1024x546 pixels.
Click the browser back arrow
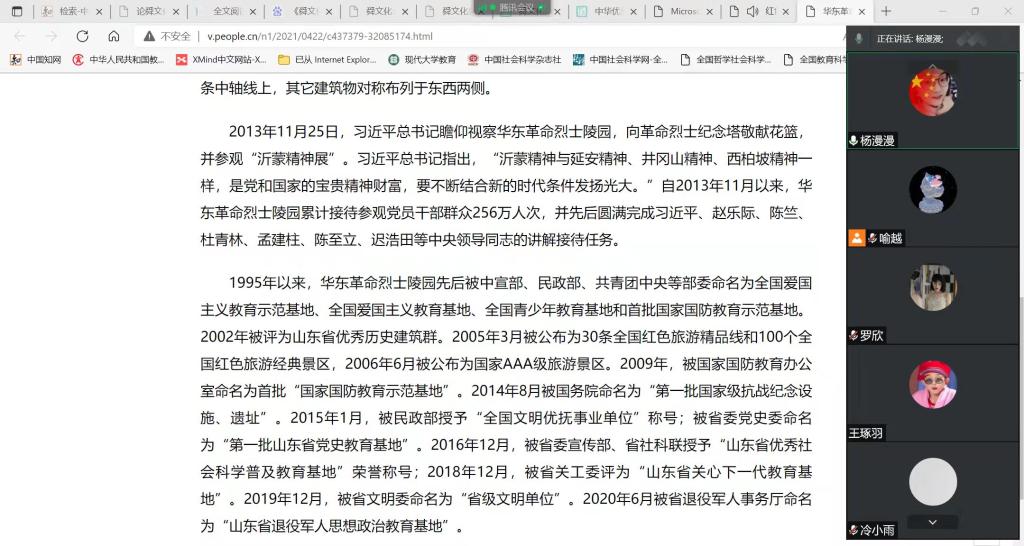pyautogui.click(x=20, y=36)
